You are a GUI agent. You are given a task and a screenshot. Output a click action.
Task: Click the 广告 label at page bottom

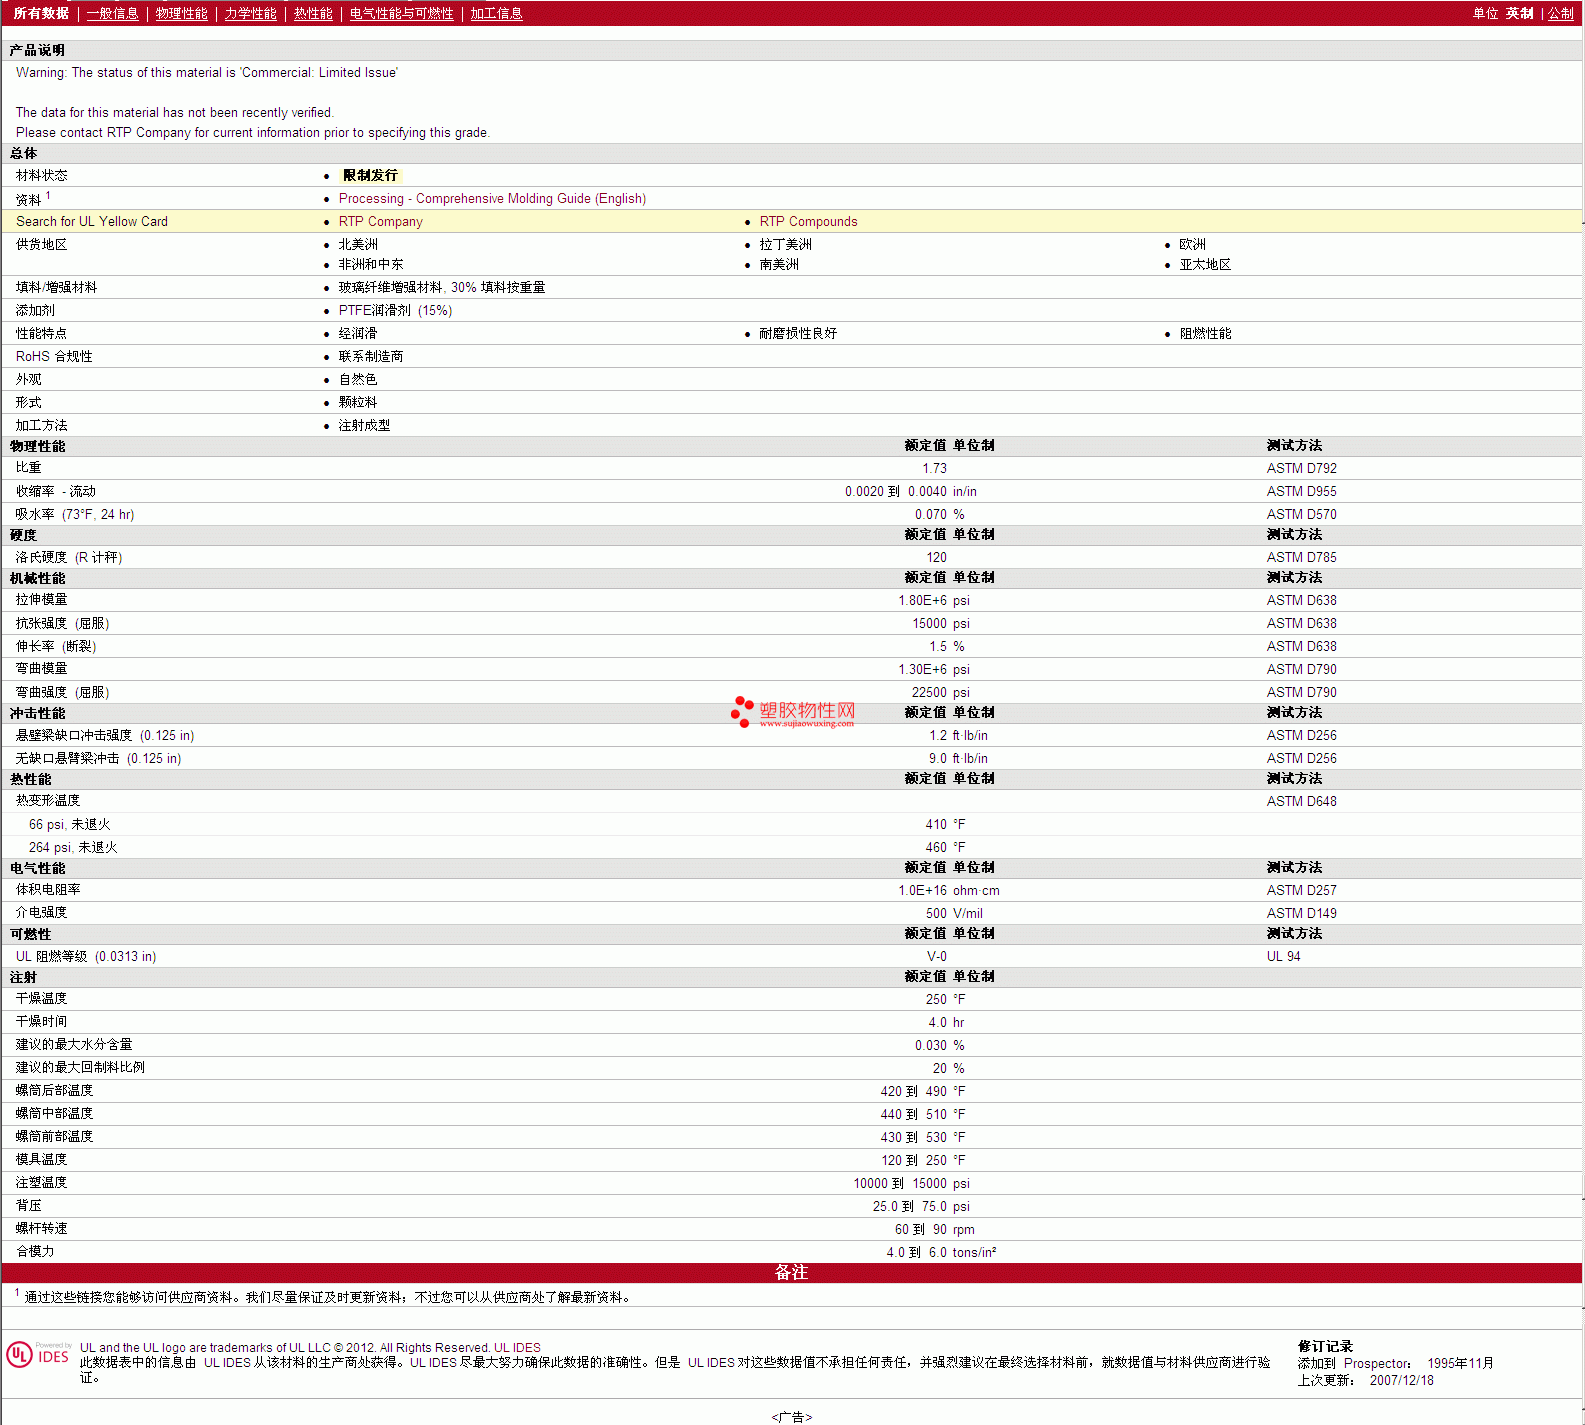point(792,1417)
